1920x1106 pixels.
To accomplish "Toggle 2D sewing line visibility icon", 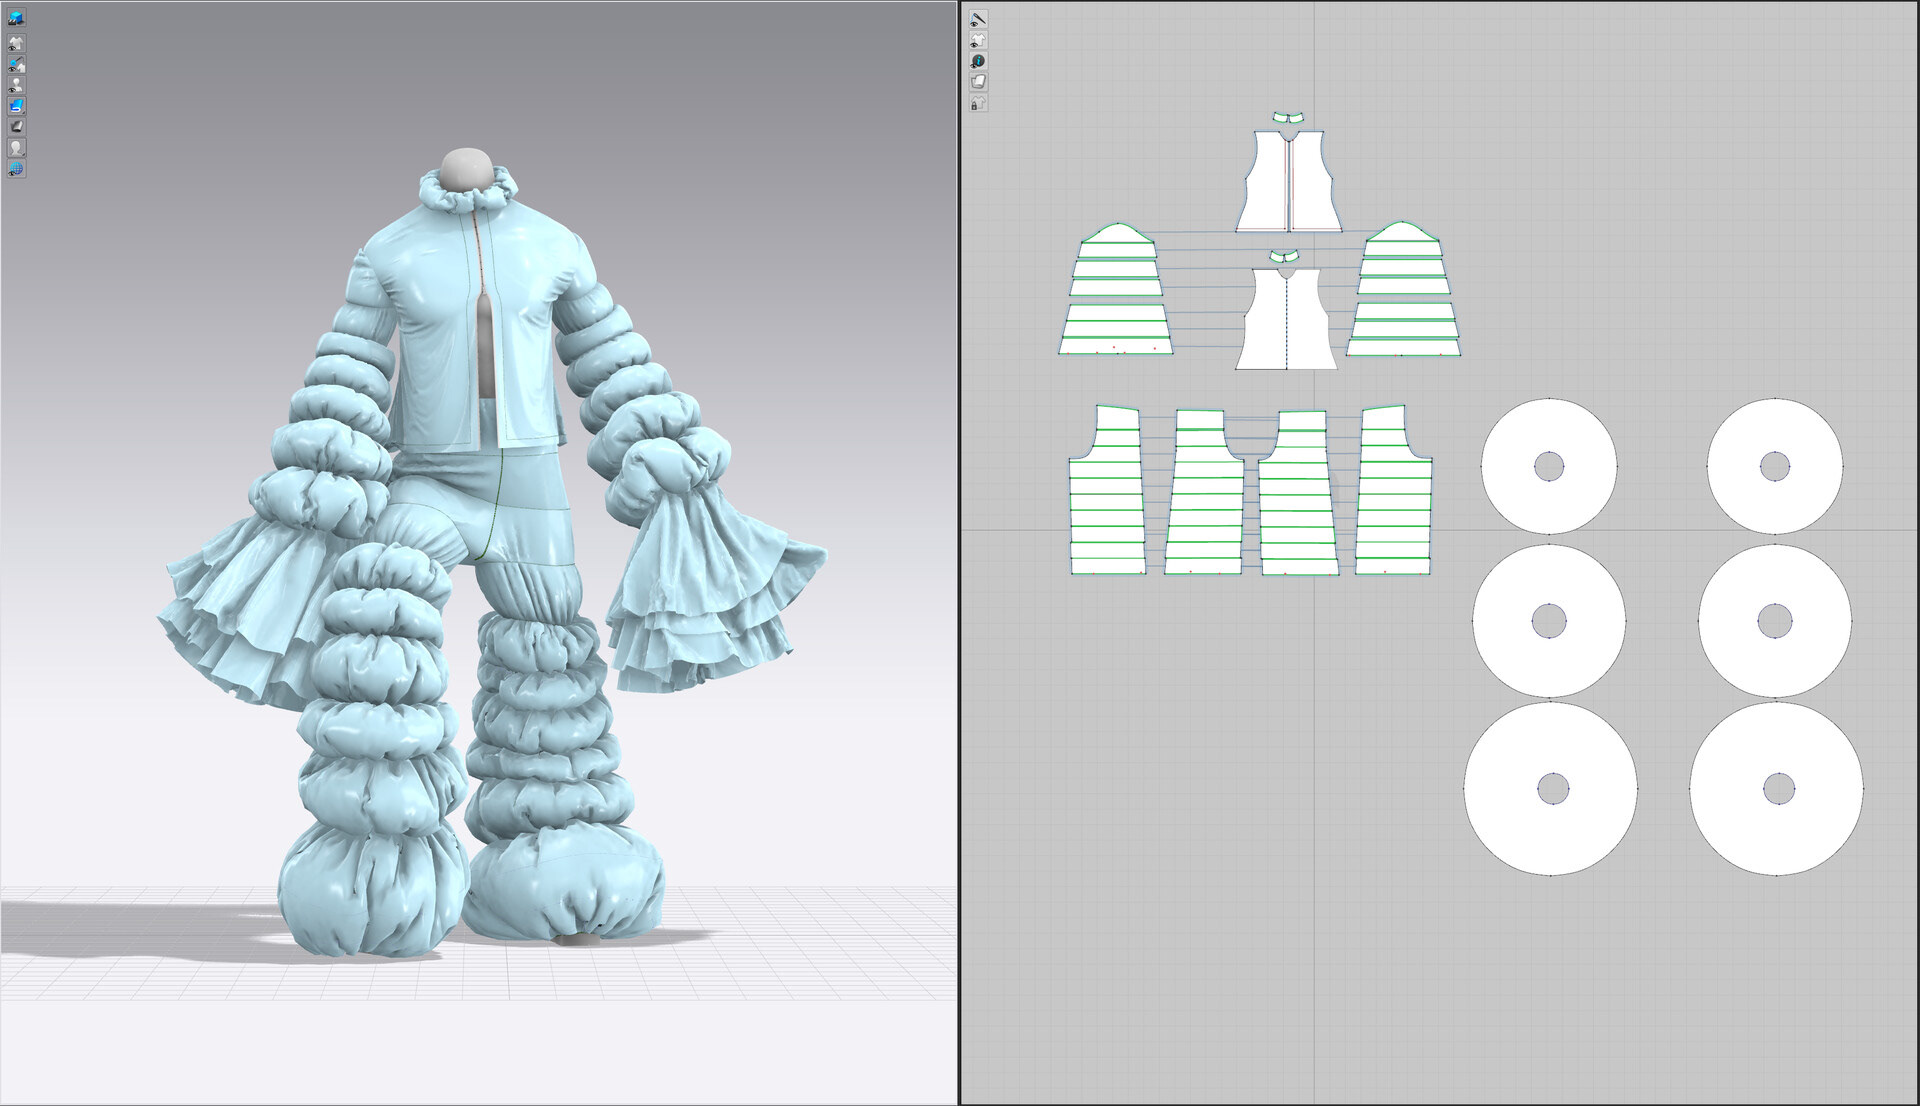I will coord(978,18).
